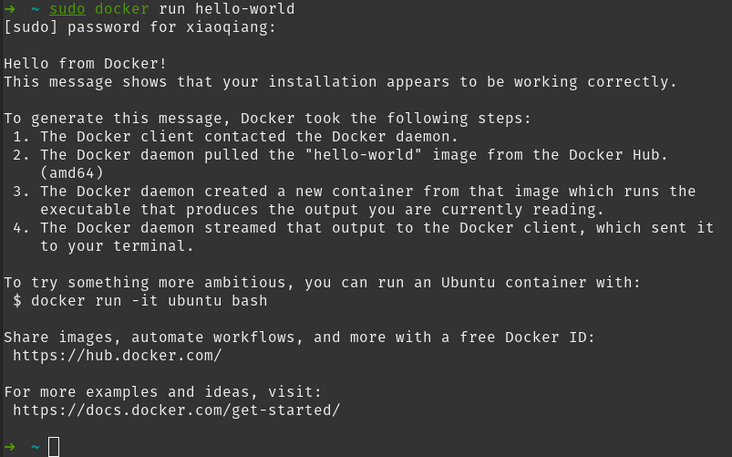The image size is (732, 457).
Task: Click the green prompt arrow on the first line
Action: [x=9, y=9]
